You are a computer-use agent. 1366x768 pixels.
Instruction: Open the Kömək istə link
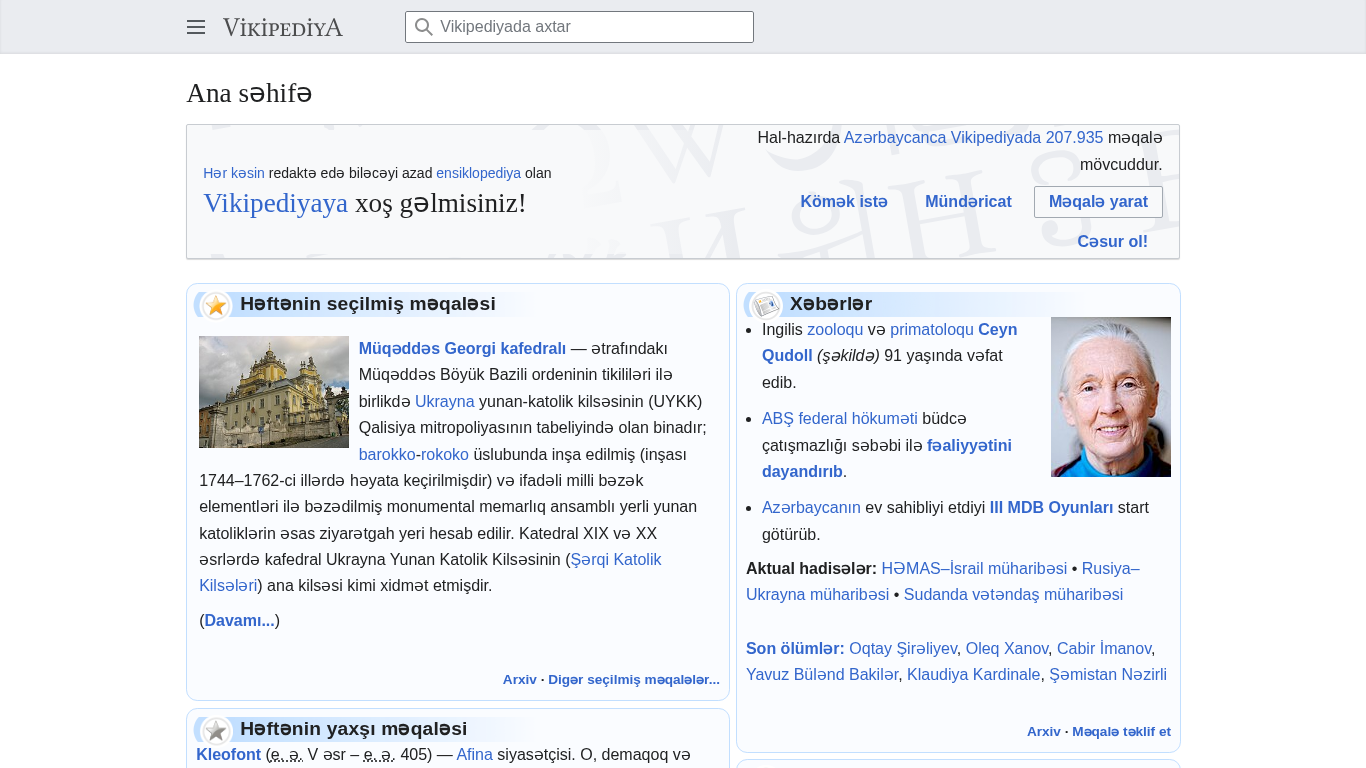click(844, 202)
